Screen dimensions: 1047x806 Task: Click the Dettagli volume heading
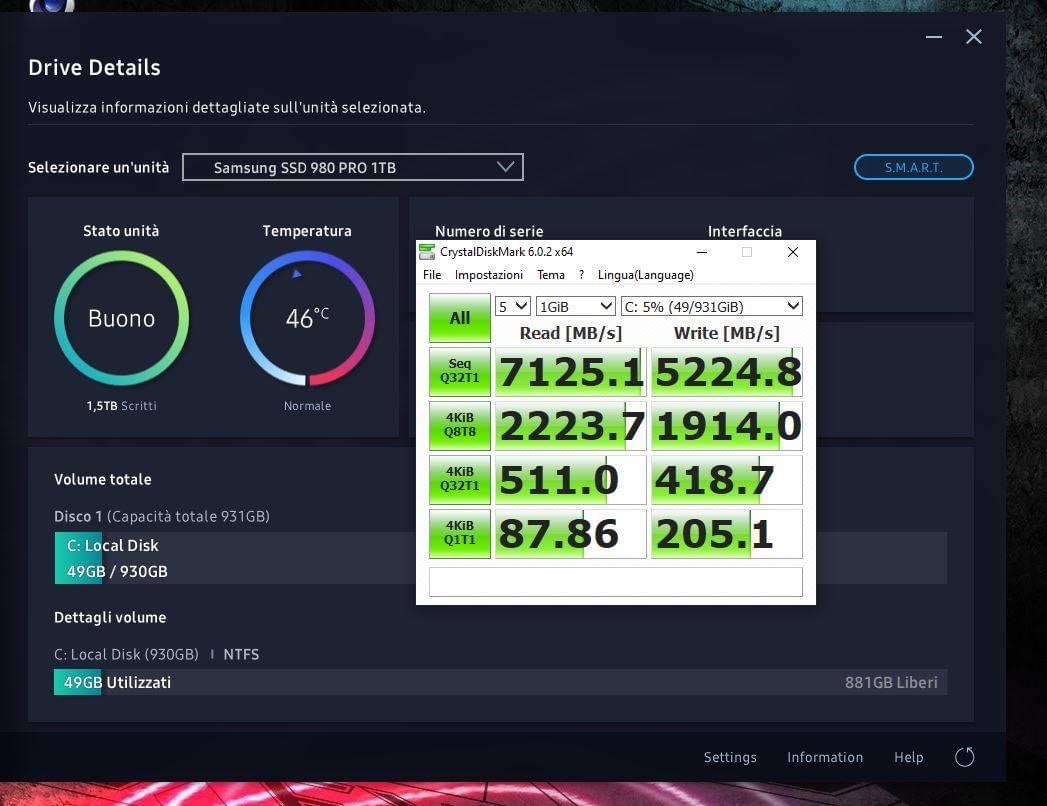pyautogui.click(x=110, y=618)
